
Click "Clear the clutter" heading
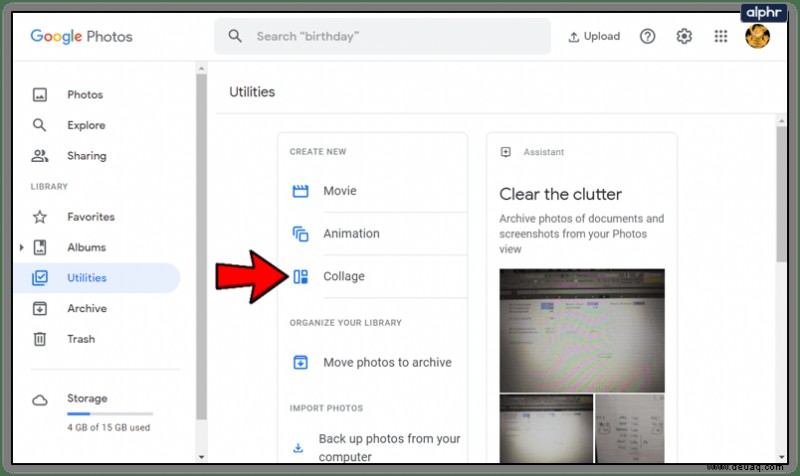coord(560,194)
